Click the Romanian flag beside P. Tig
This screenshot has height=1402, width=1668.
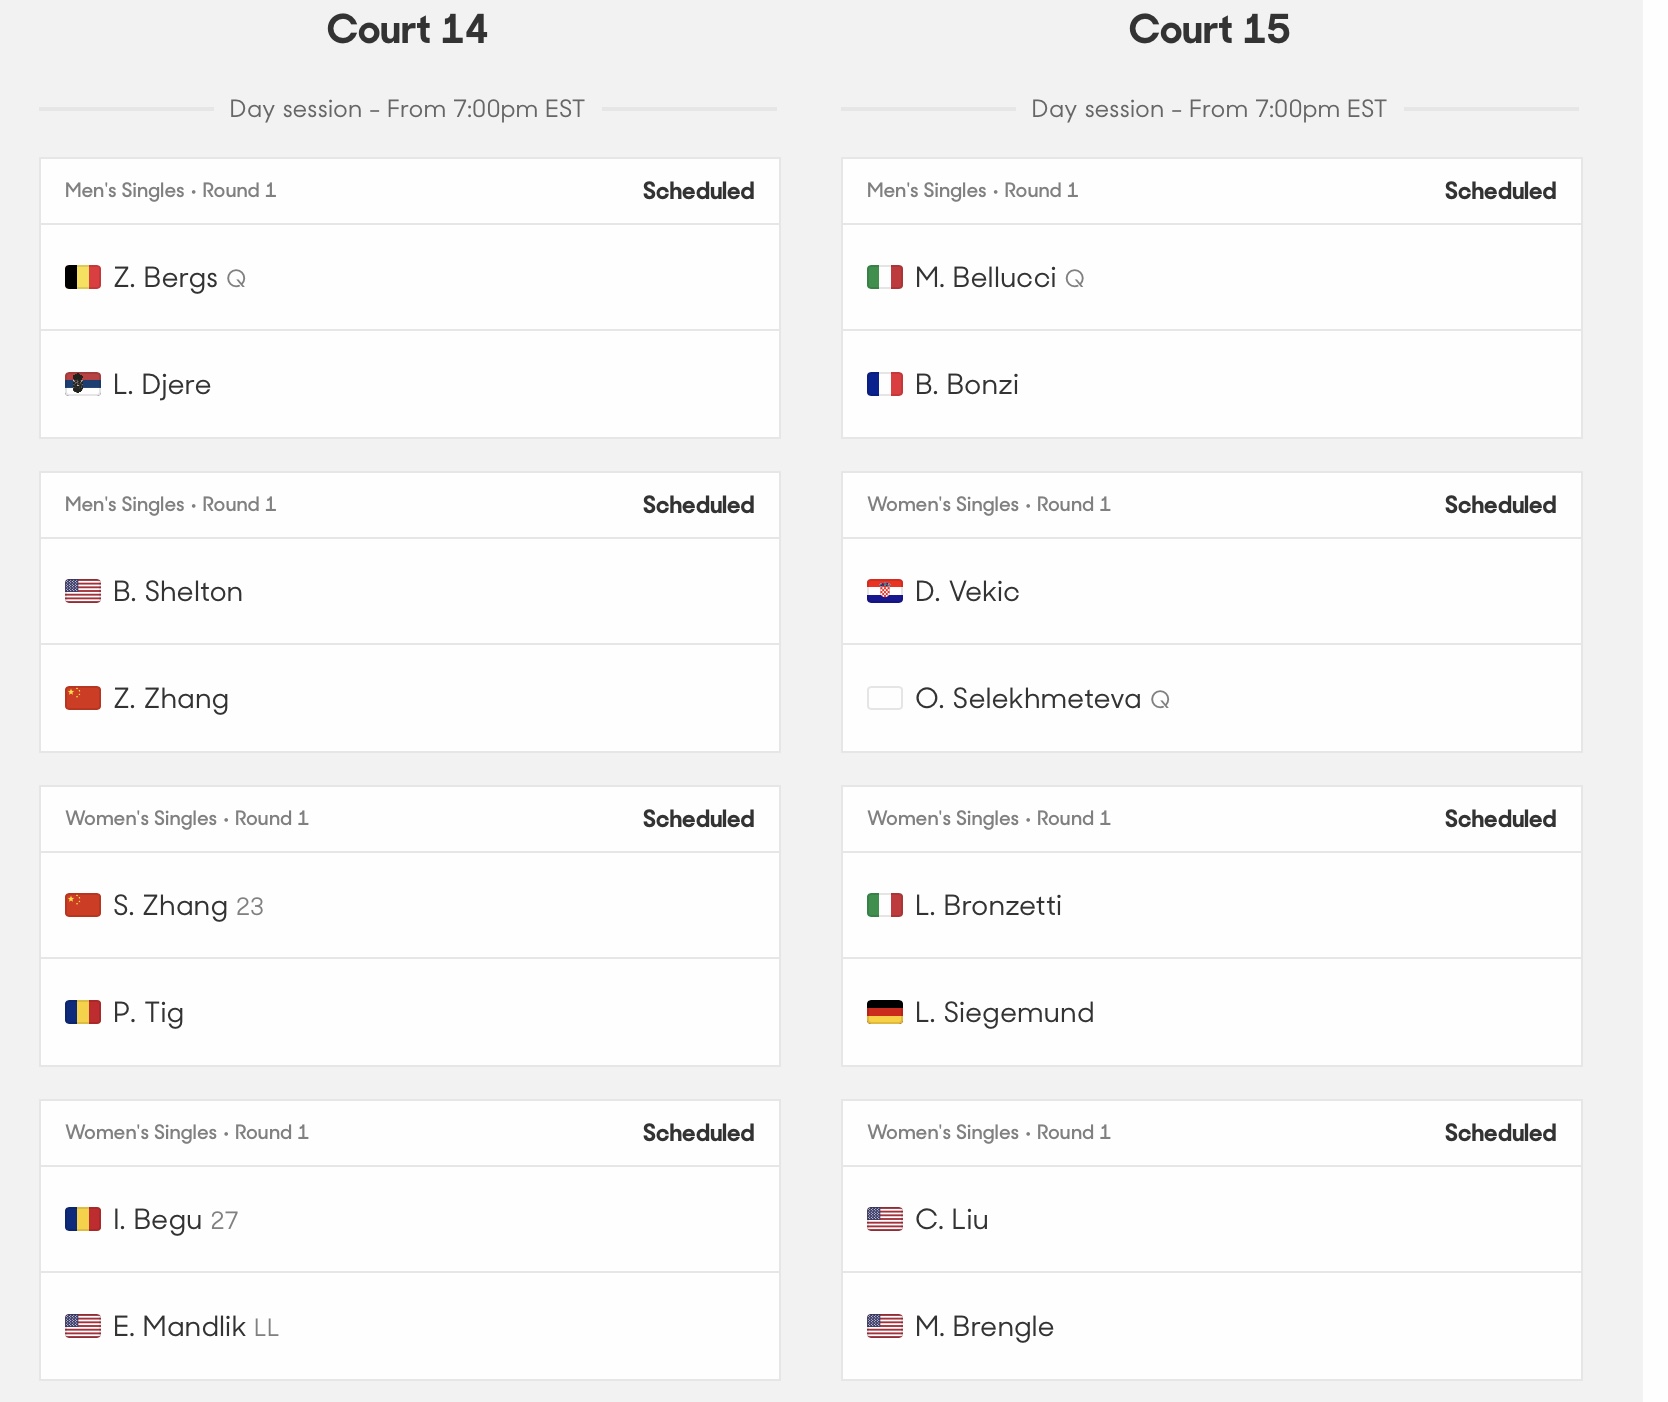point(83,1012)
